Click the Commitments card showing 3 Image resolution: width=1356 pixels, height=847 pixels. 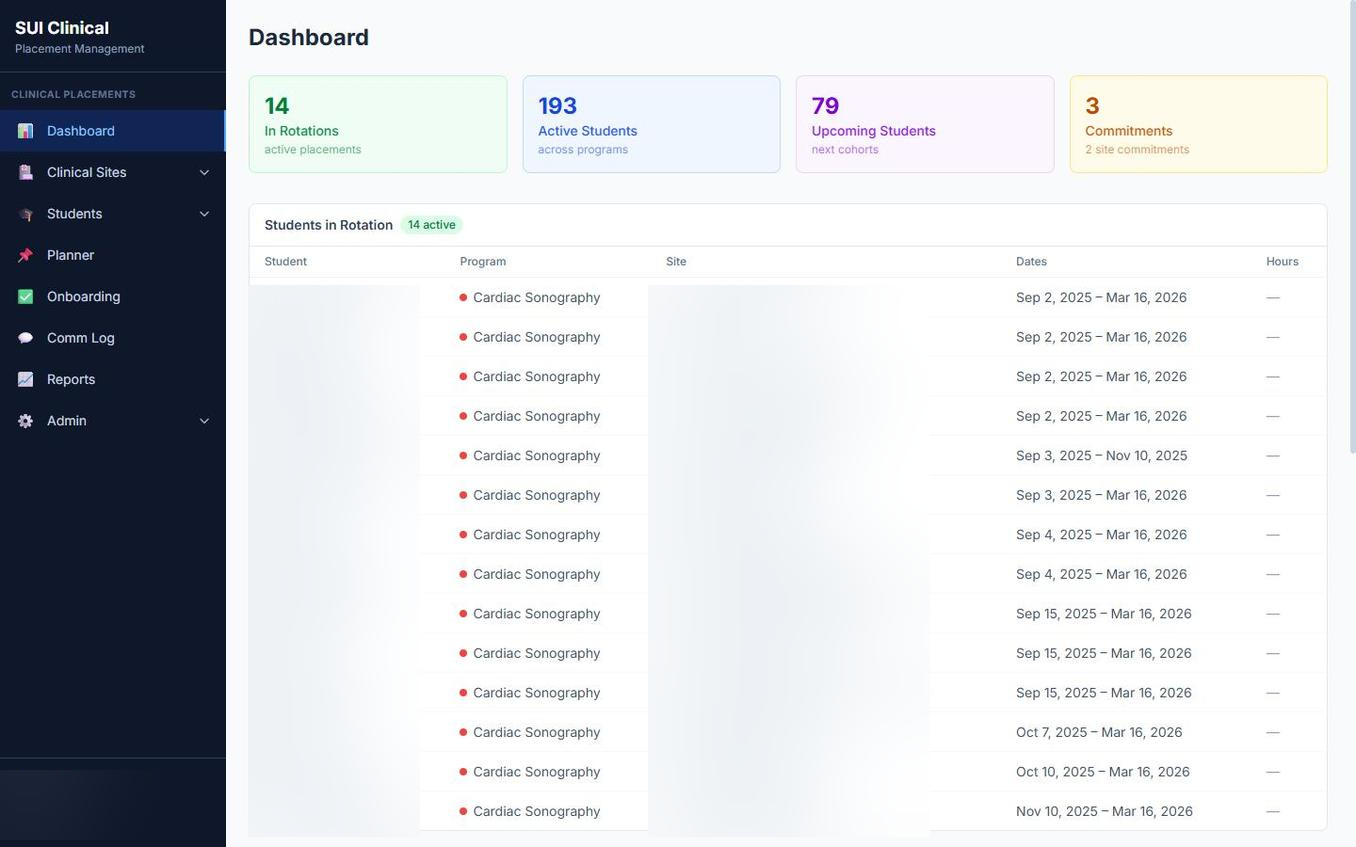coord(1198,123)
